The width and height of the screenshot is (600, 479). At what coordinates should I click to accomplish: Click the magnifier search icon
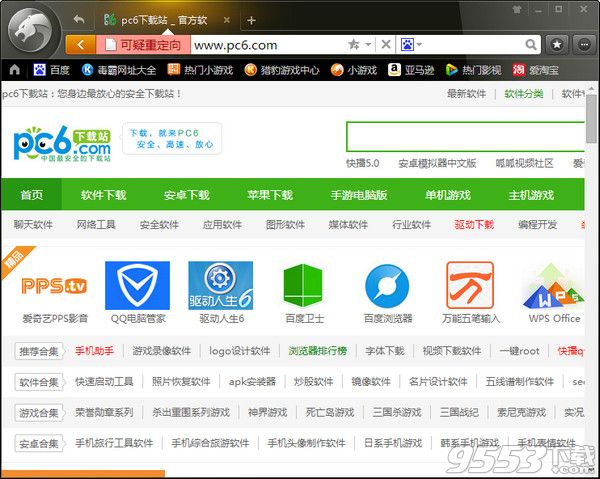(x=531, y=45)
